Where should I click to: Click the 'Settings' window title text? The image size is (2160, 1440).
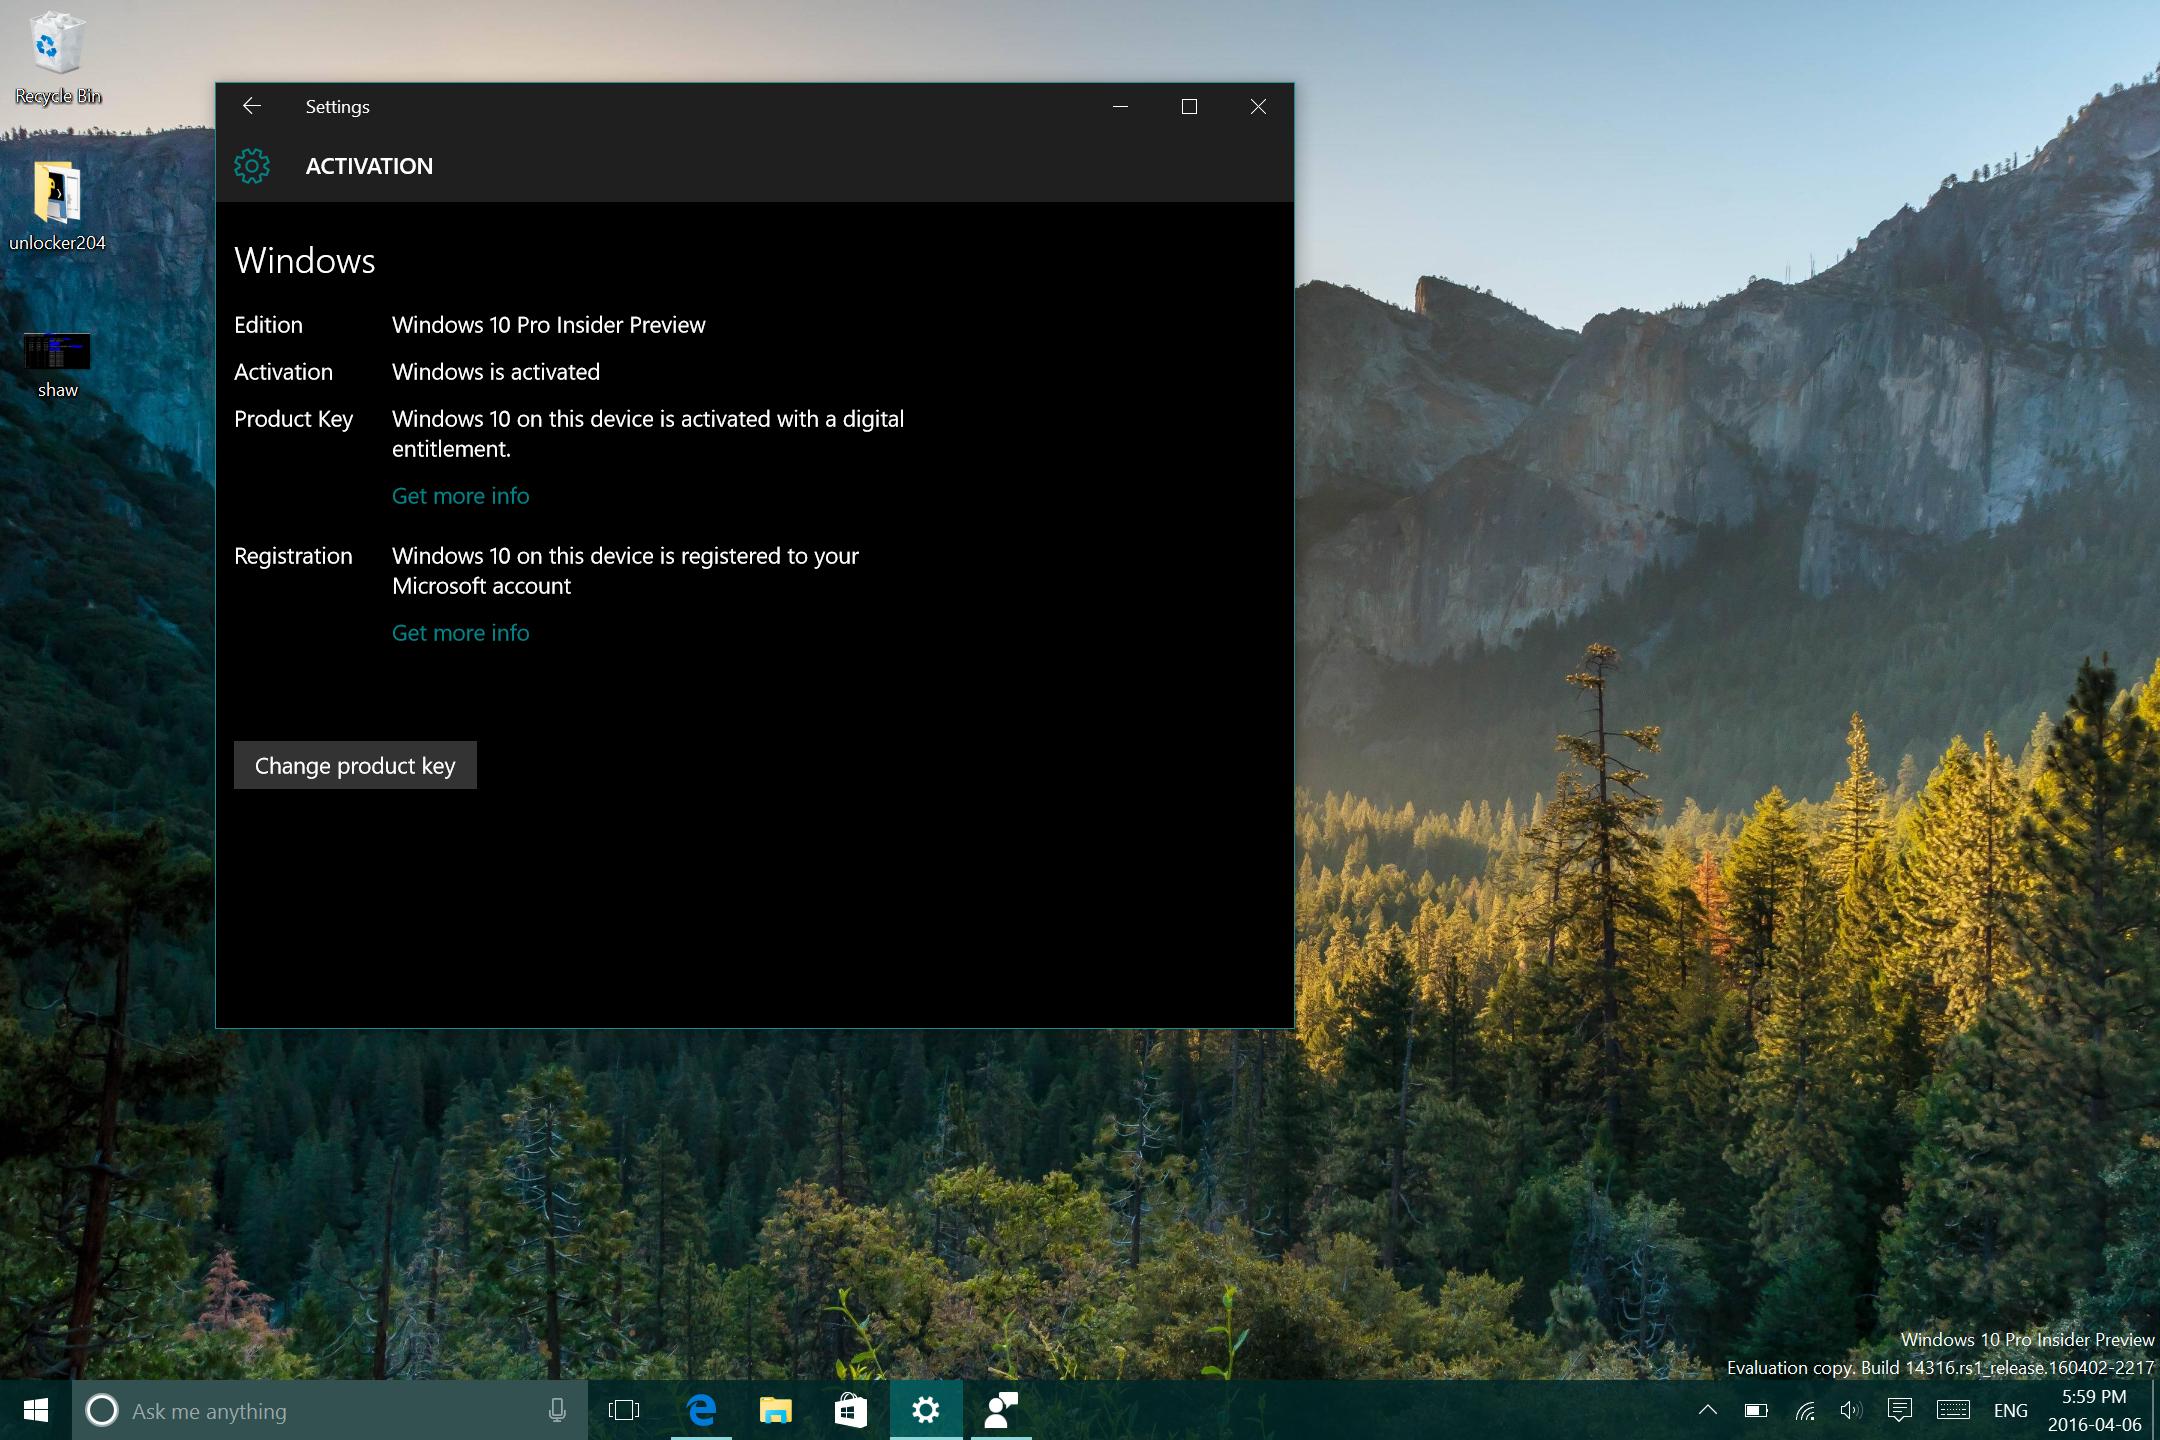(x=337, y=107)
